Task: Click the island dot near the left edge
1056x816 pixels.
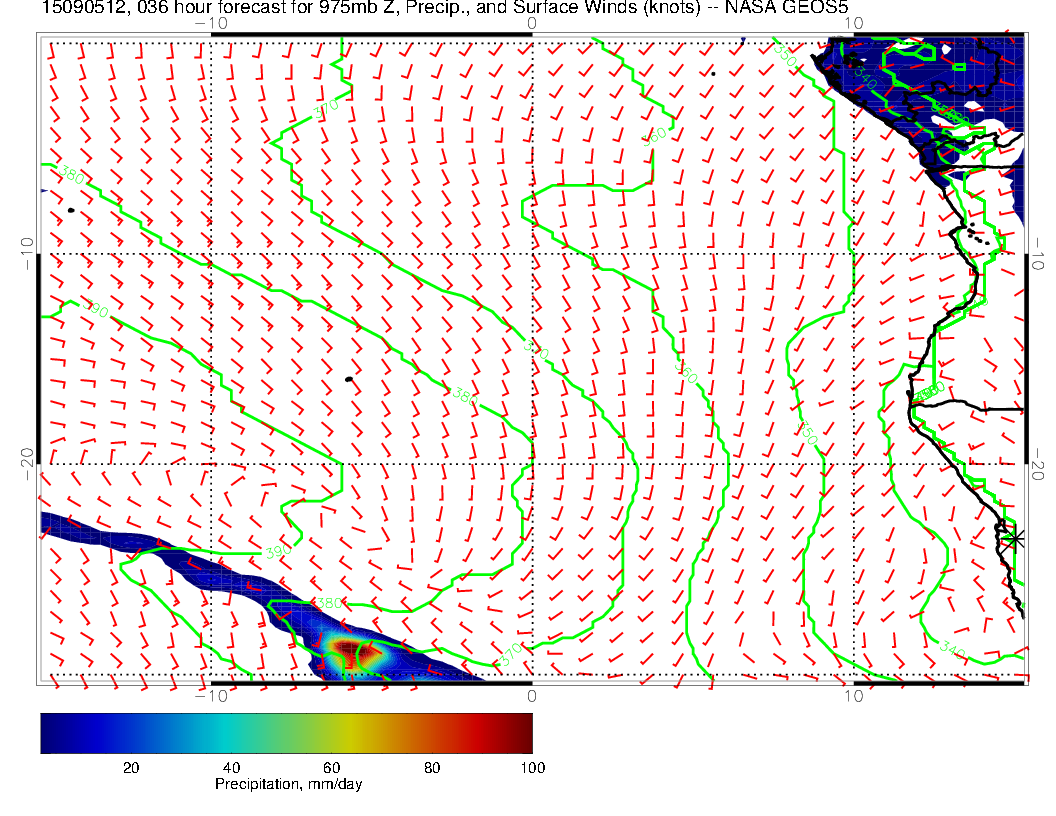Action: click(x=71, y=210)
